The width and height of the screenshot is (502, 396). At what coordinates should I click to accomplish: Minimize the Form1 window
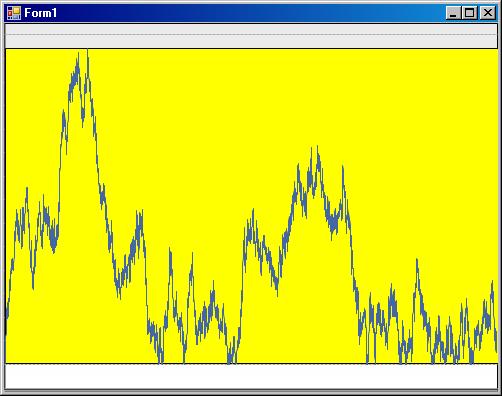[453, 13]
